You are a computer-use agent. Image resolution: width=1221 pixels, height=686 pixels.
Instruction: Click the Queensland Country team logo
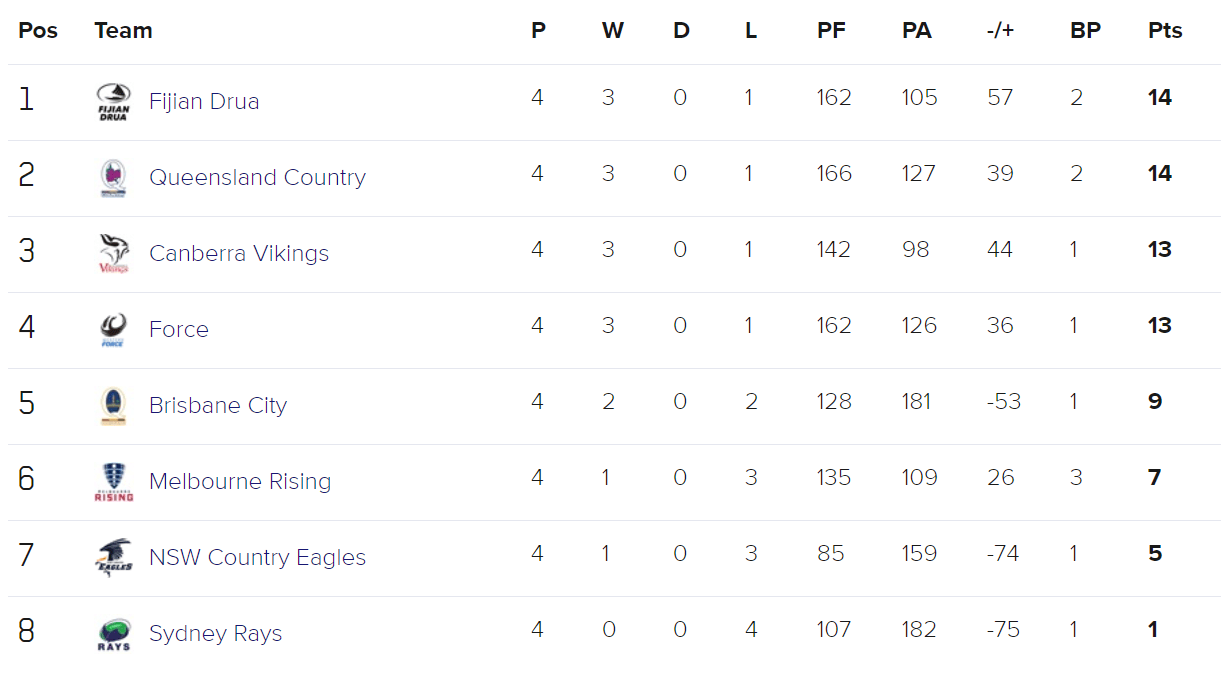coord(114,178)
